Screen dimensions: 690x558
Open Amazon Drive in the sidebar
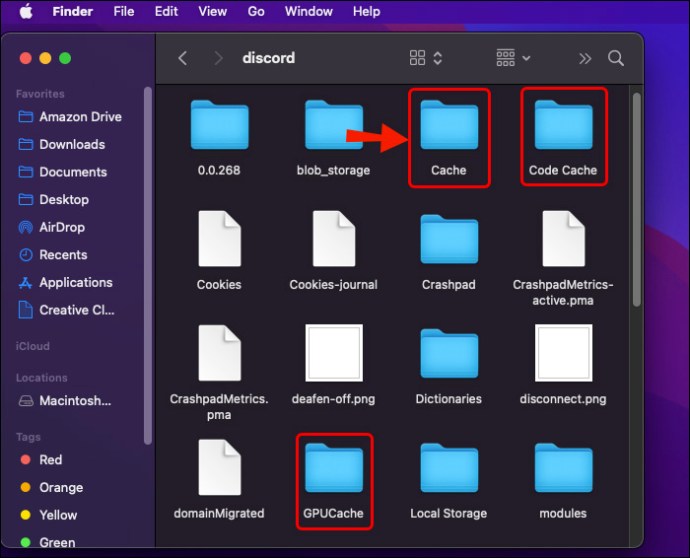[x=70, y=117]
